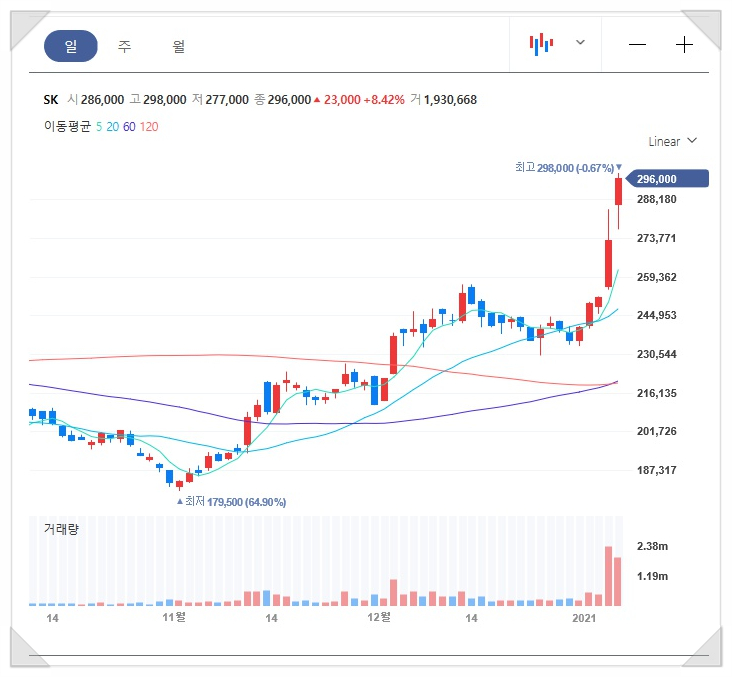Click the 298,000 high price value in header
This screenshot has height=677, width=732.
pyautogui.click(x=165, y=100)
